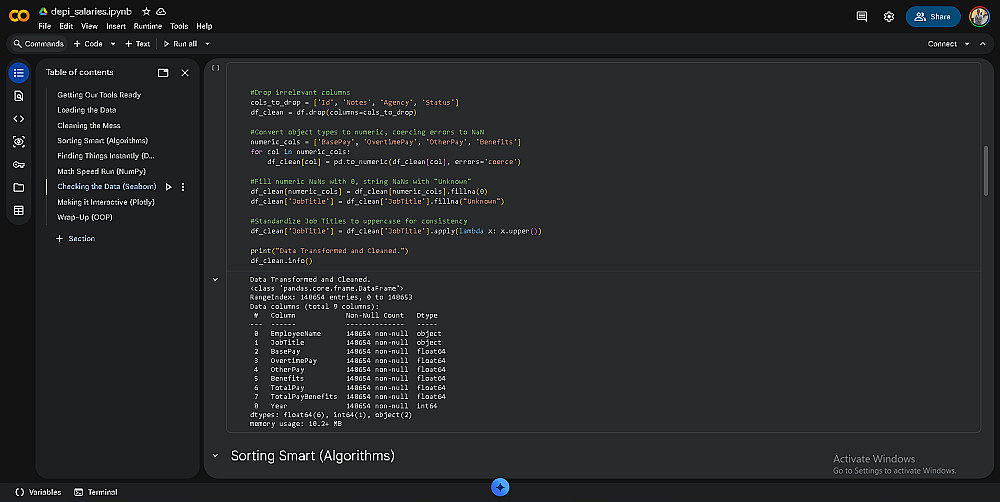Viewport: 1000px width, 502px height.
Task: Click into the code cell editor
Action: coord(603,166)
